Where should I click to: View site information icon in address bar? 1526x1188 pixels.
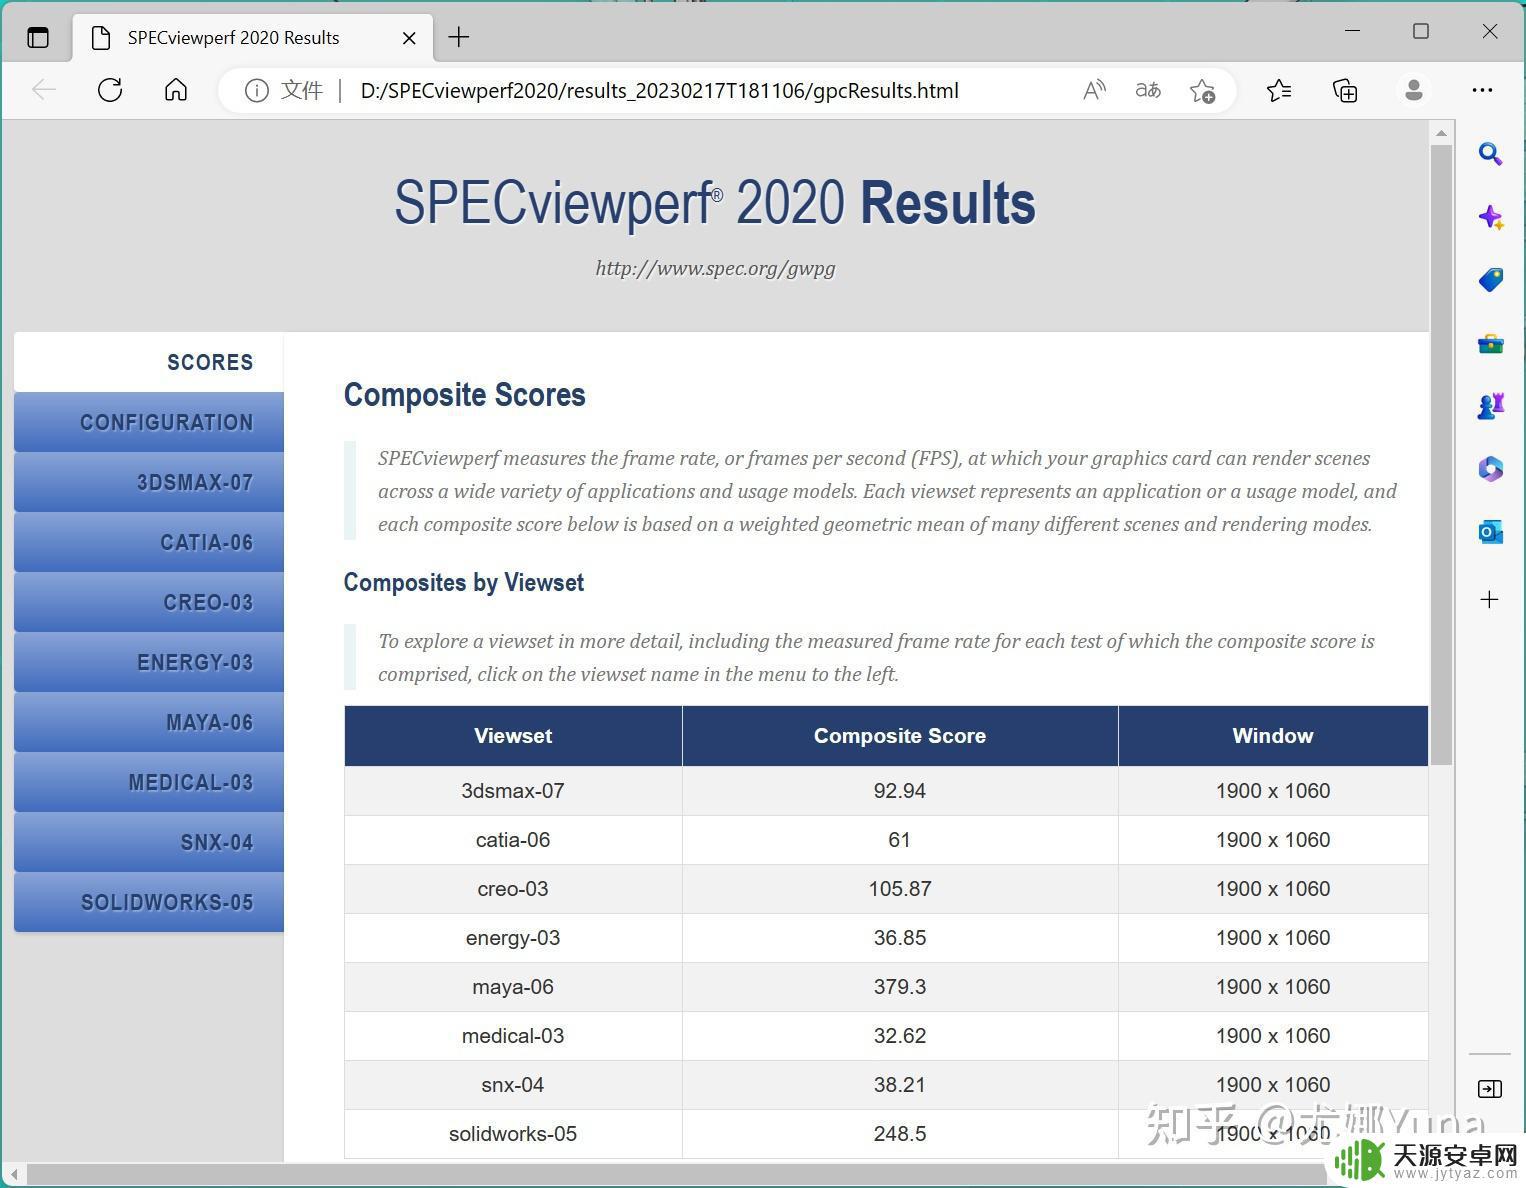[x=257, y=91]
